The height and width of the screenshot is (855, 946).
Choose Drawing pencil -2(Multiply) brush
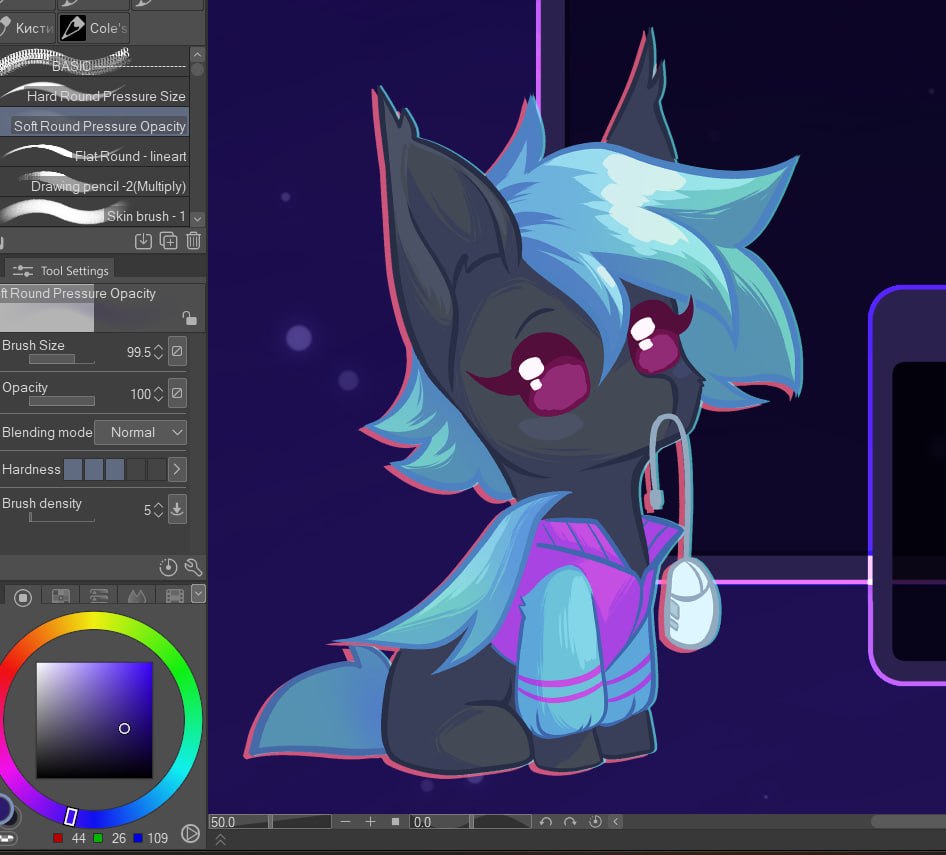[94, 182]
